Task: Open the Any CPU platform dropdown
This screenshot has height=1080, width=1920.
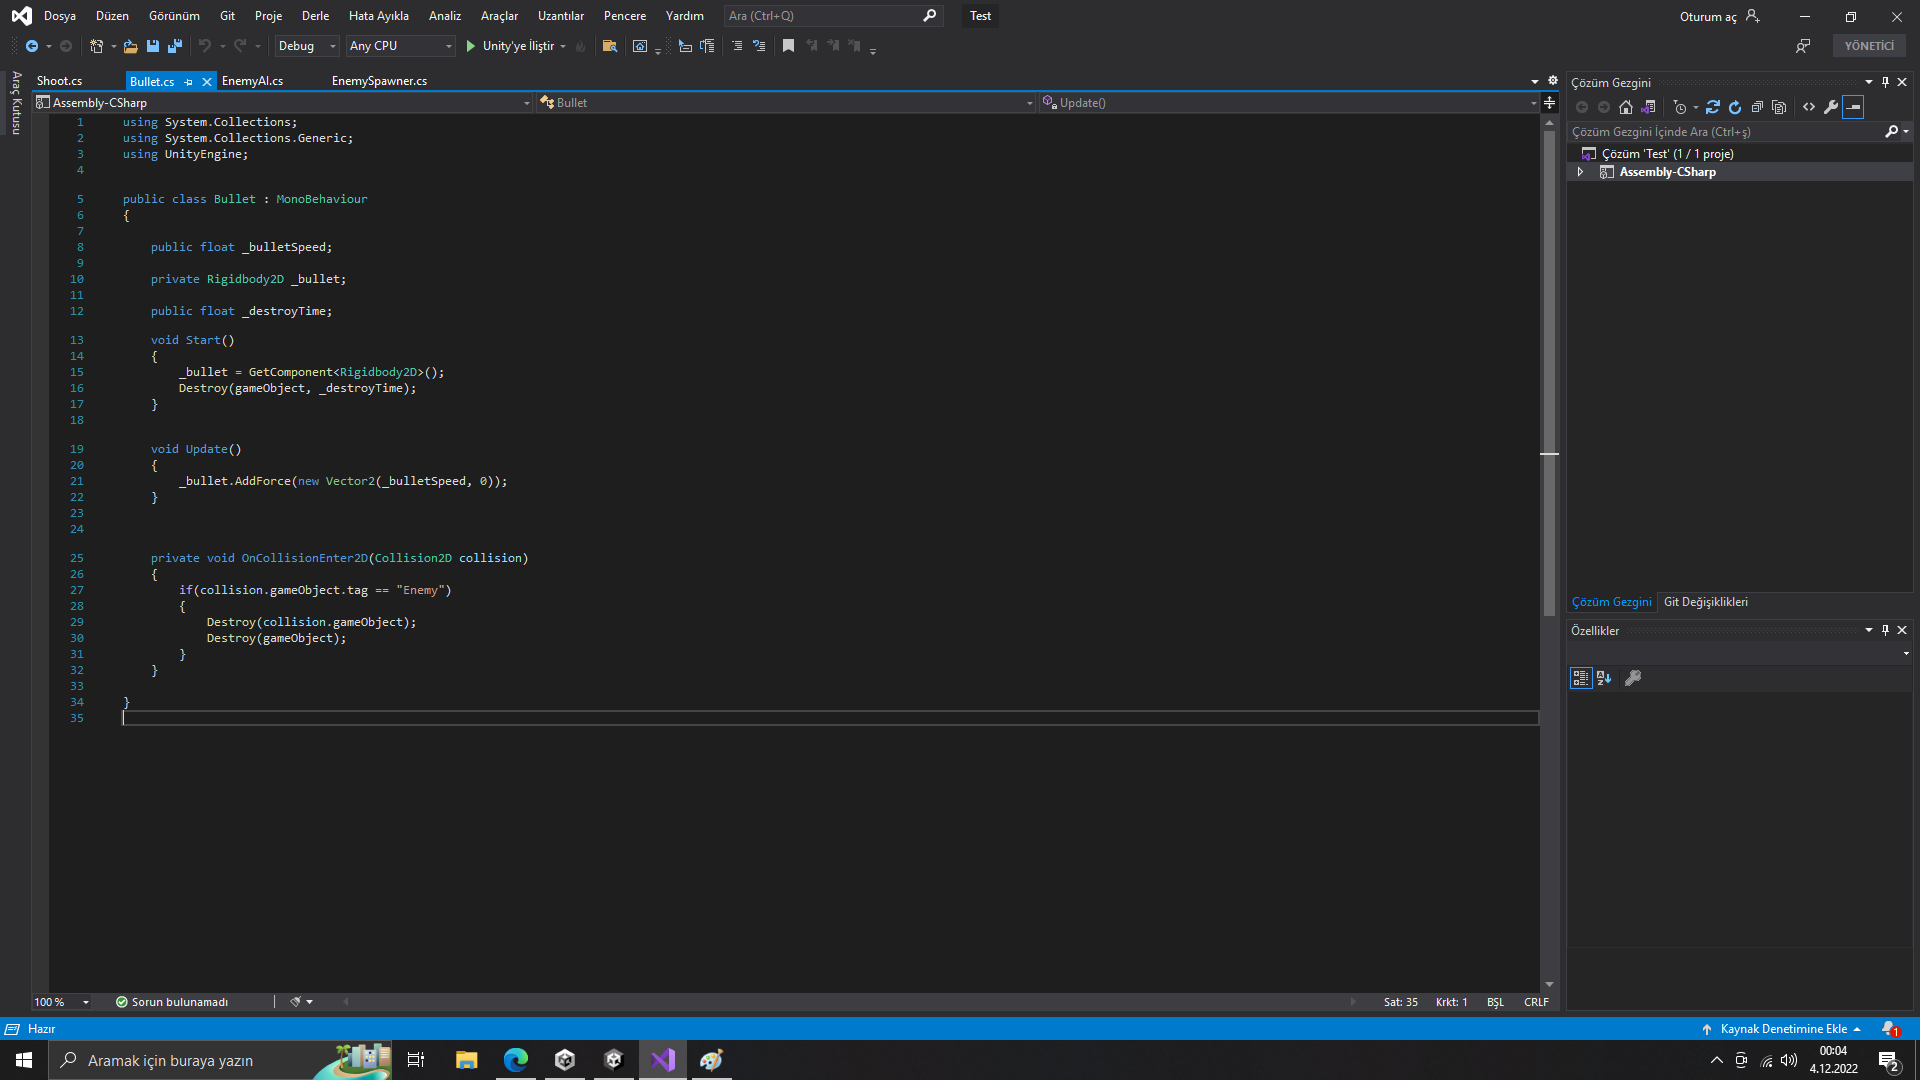Action: click(x=400, y=46)
